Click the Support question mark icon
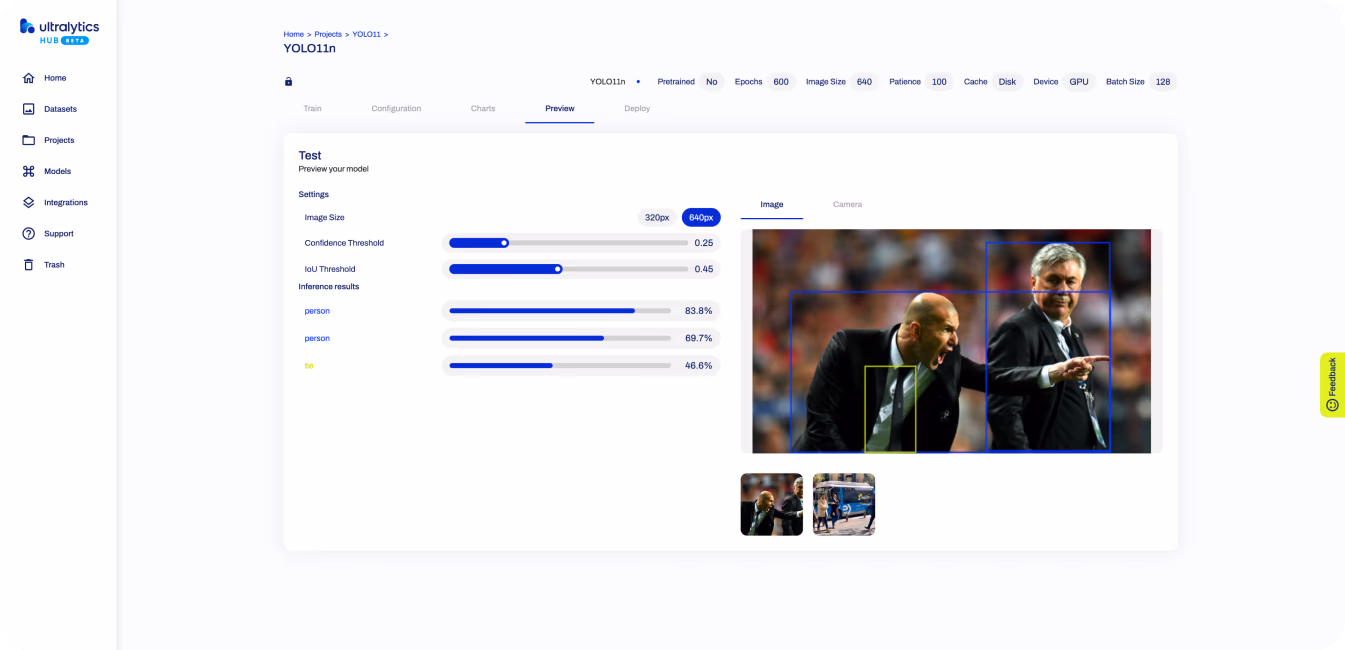The height and width of the screenshot is (650, 1345). (28, 233)
